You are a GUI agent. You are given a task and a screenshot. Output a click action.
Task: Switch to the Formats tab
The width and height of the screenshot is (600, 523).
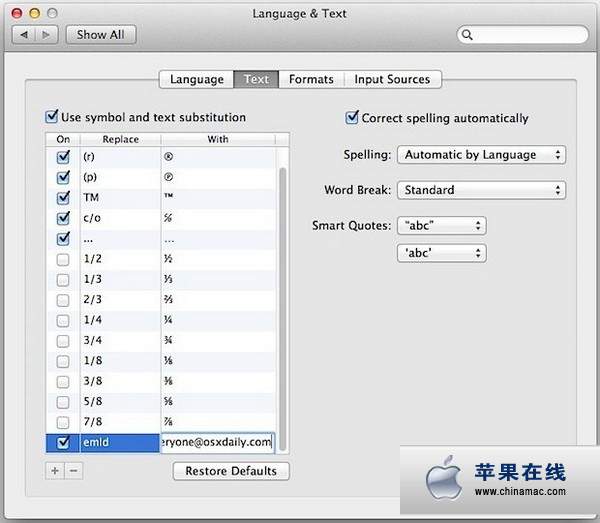click(x=311, y=79)
